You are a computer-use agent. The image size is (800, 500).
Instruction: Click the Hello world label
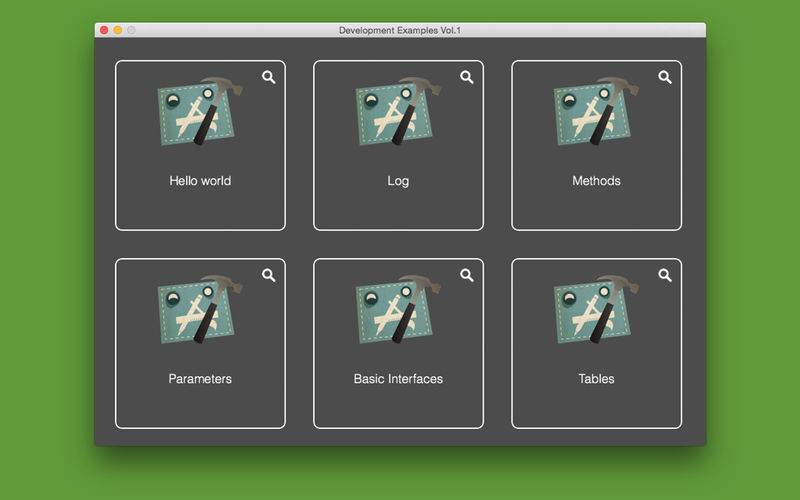click(200, 181)
